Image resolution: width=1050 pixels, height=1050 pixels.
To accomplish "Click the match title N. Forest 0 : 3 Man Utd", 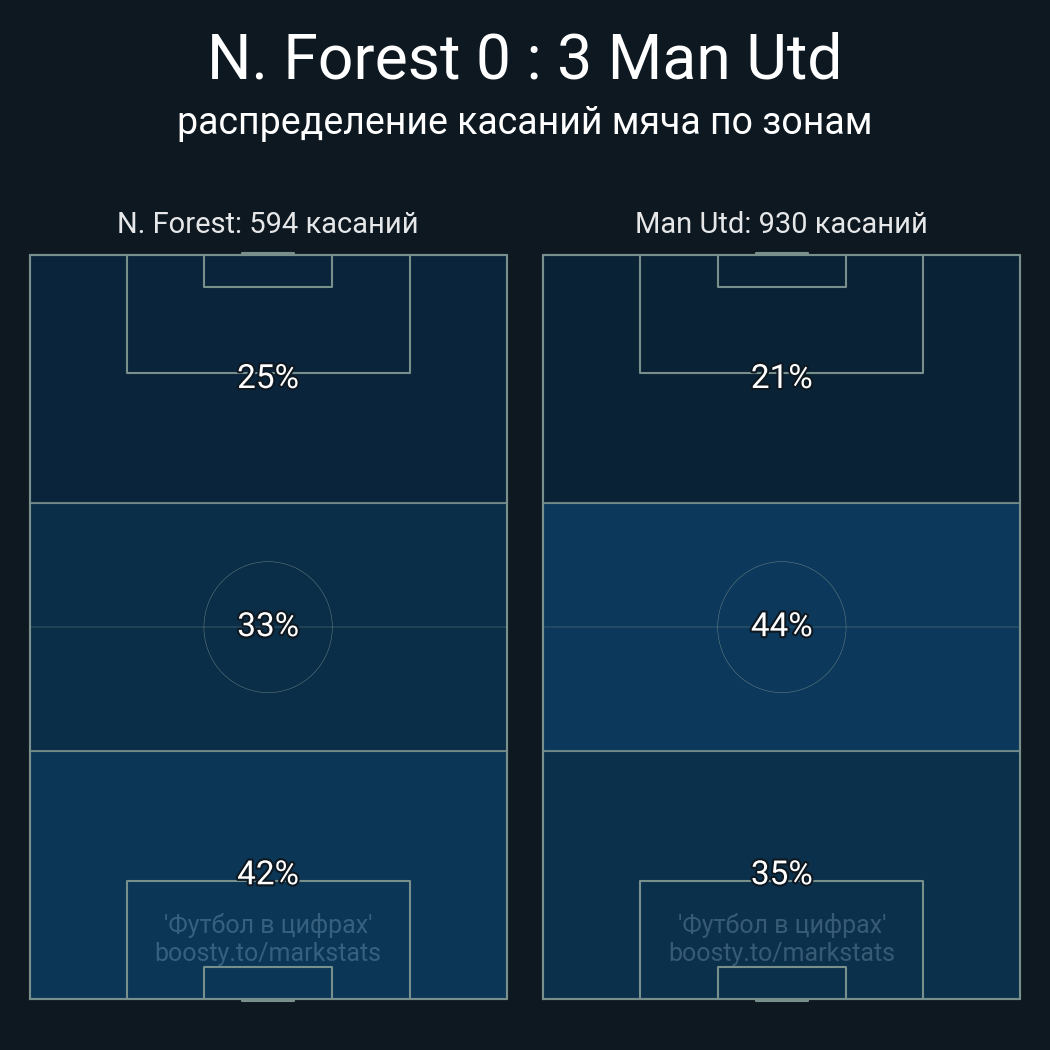I will tap(524, 58).
